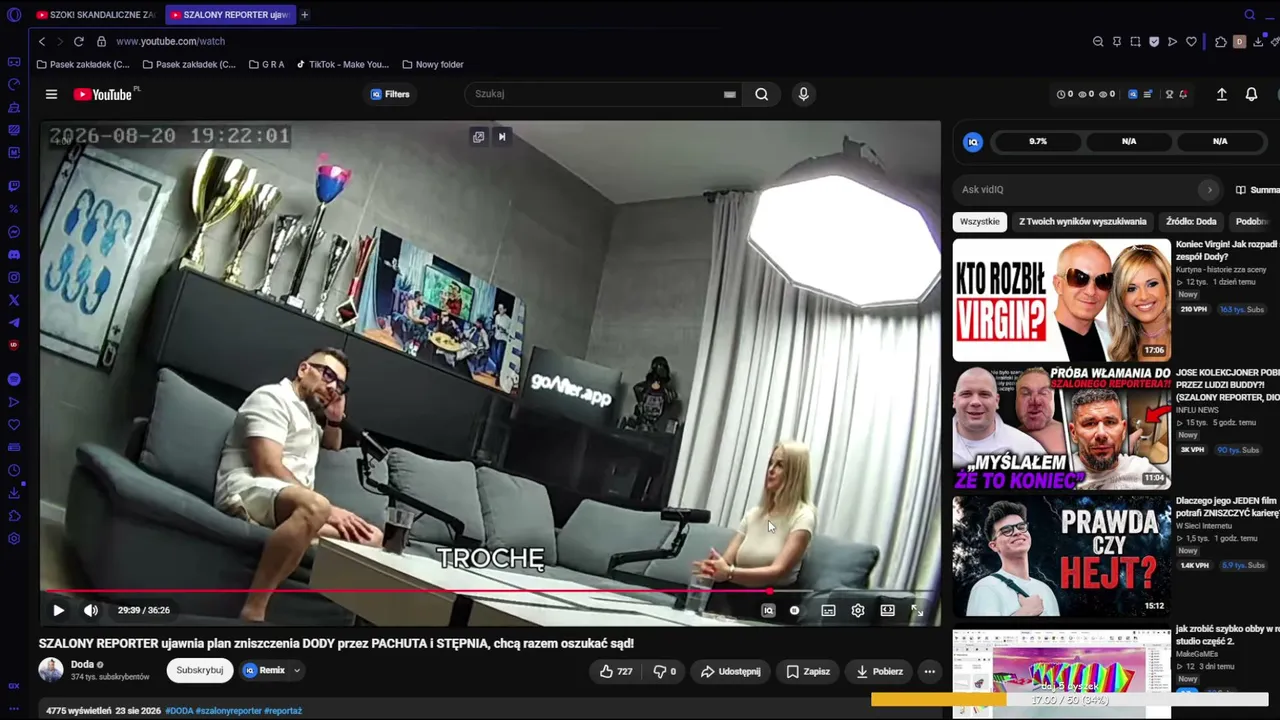Click the #szalonyreporter hashtag
1280x720 pixels.
click(x=229, y=711)
